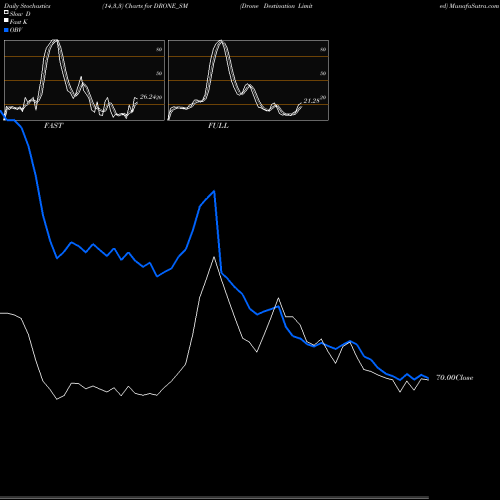Click the 'Slow D' legend text
This screenshot has width=500, height=500.
[x=20, y=14]
